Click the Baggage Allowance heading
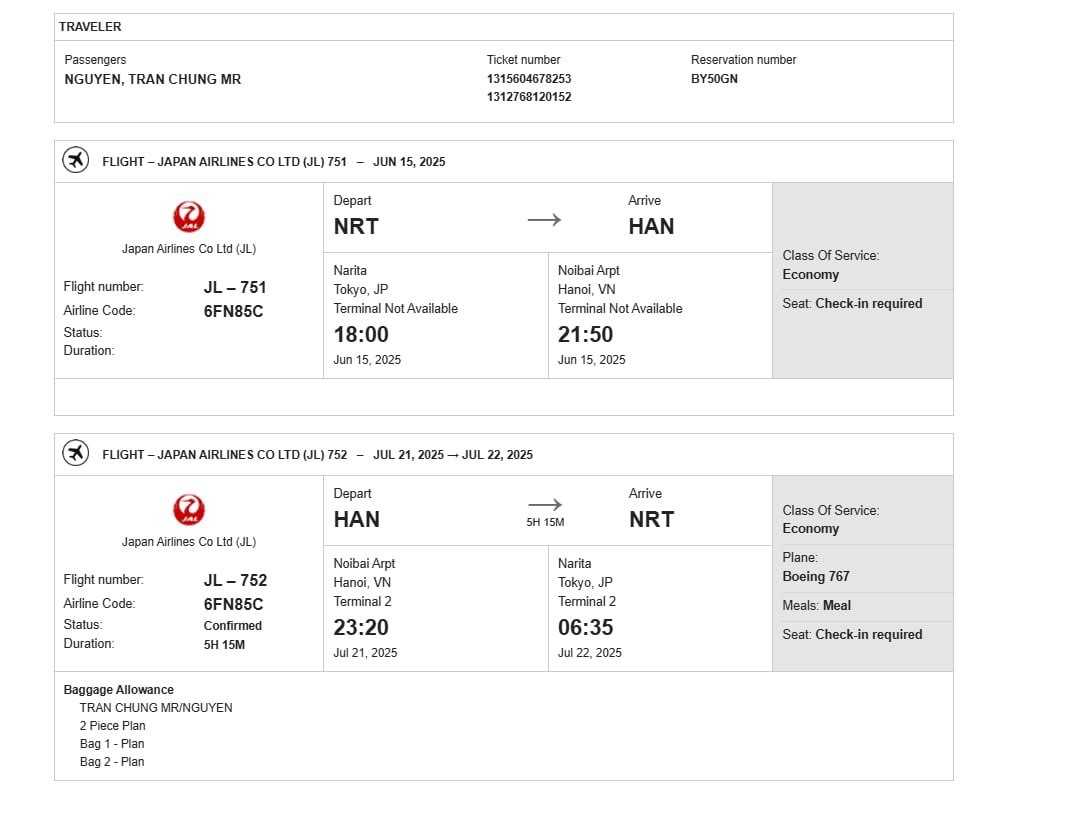 (x=119, y=690)
